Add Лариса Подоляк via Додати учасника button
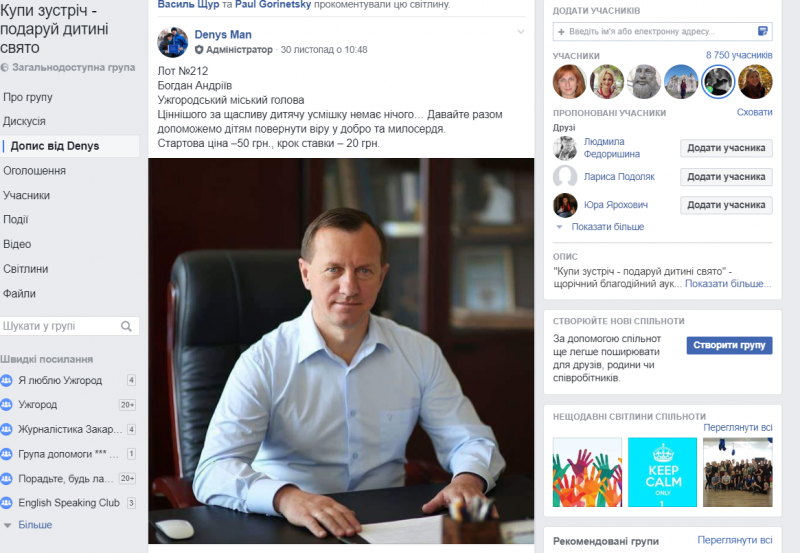Image resolution: width=800 pixels, height=553 pixels. click(x=726, y=177)
